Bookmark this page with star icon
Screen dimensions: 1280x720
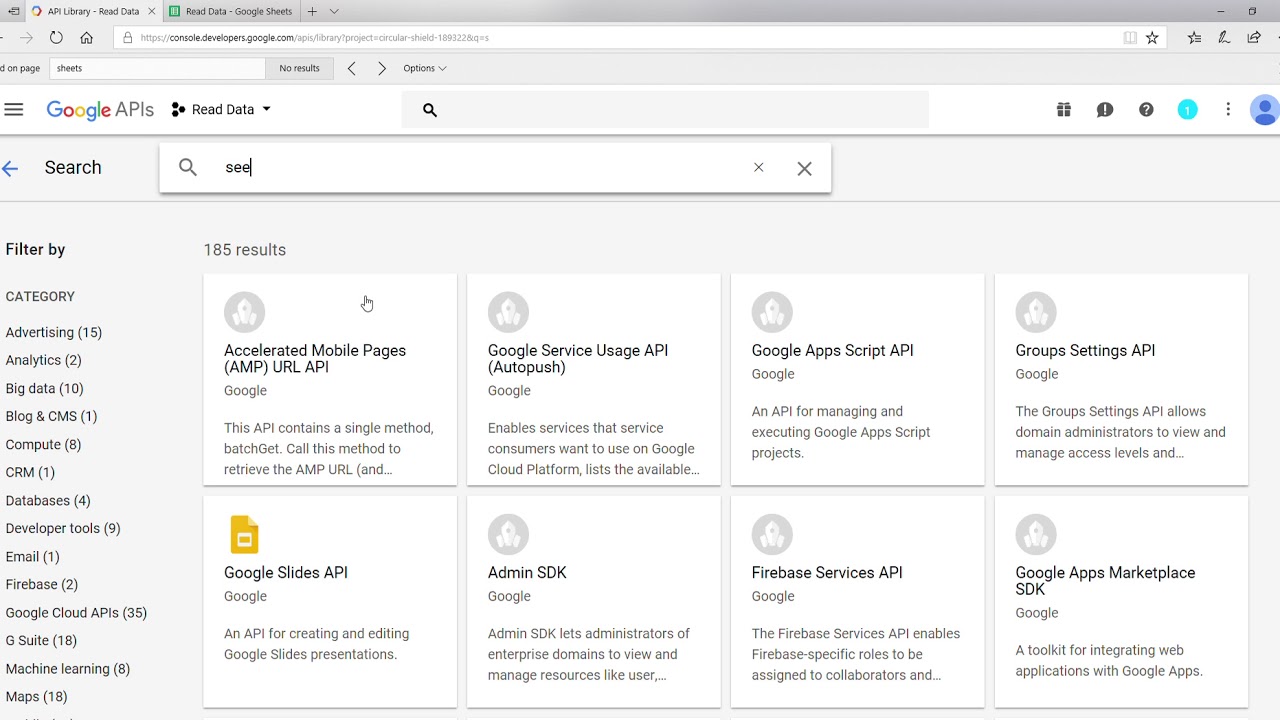(x=1152, y=38)
